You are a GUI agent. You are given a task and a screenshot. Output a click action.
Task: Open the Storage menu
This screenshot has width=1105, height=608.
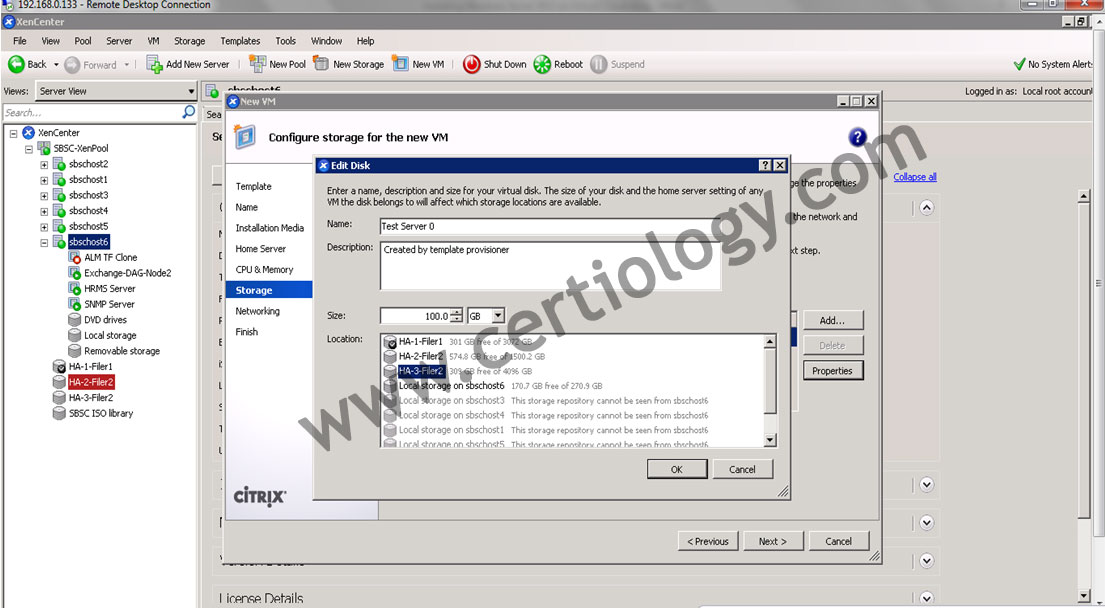pyautogui.click(x=190, y=41)
